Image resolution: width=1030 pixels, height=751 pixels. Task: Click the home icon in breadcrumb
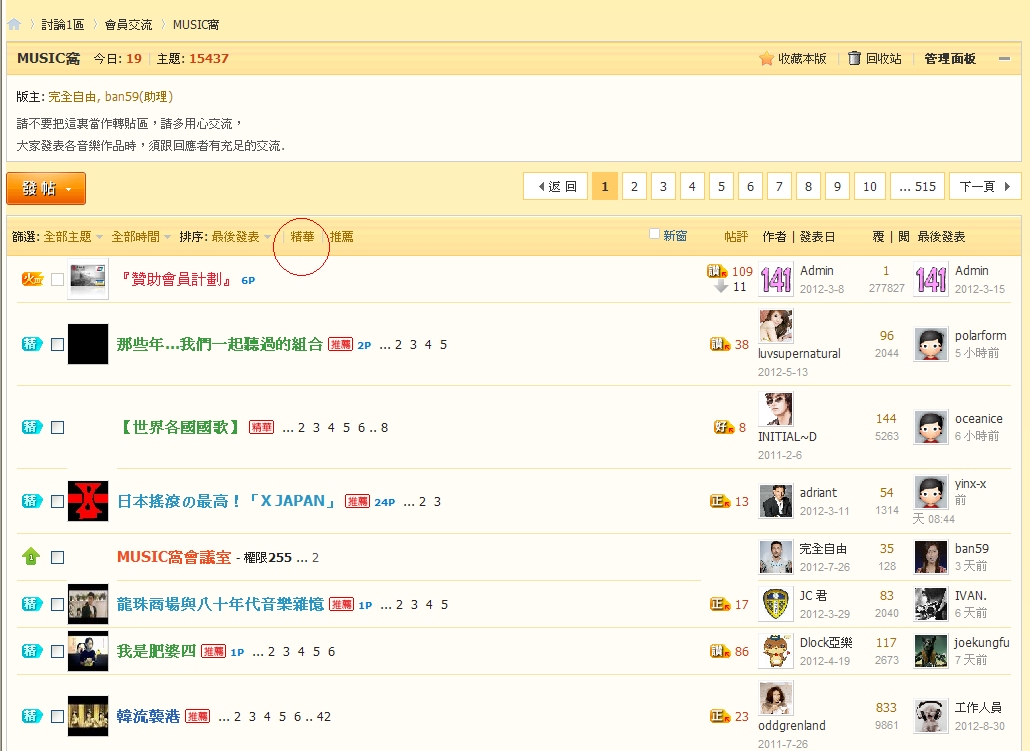14,24
